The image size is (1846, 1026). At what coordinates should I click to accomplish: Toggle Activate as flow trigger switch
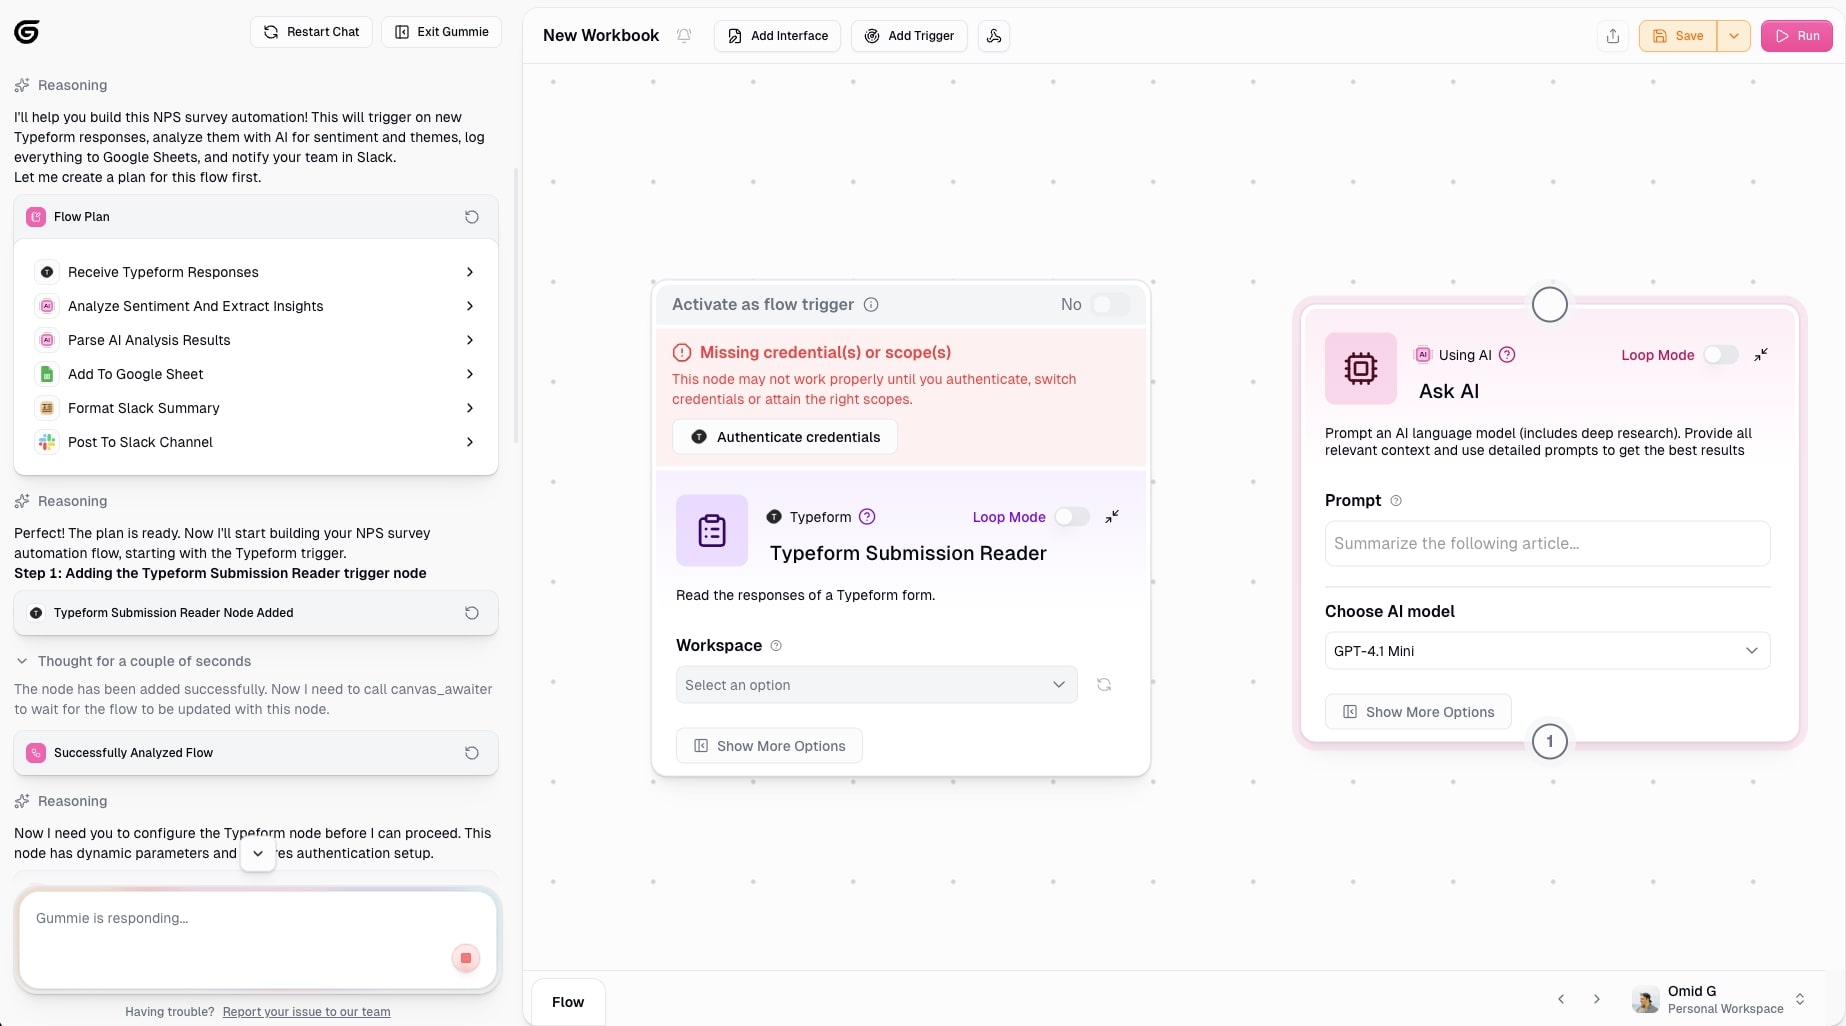[1110, 304]
